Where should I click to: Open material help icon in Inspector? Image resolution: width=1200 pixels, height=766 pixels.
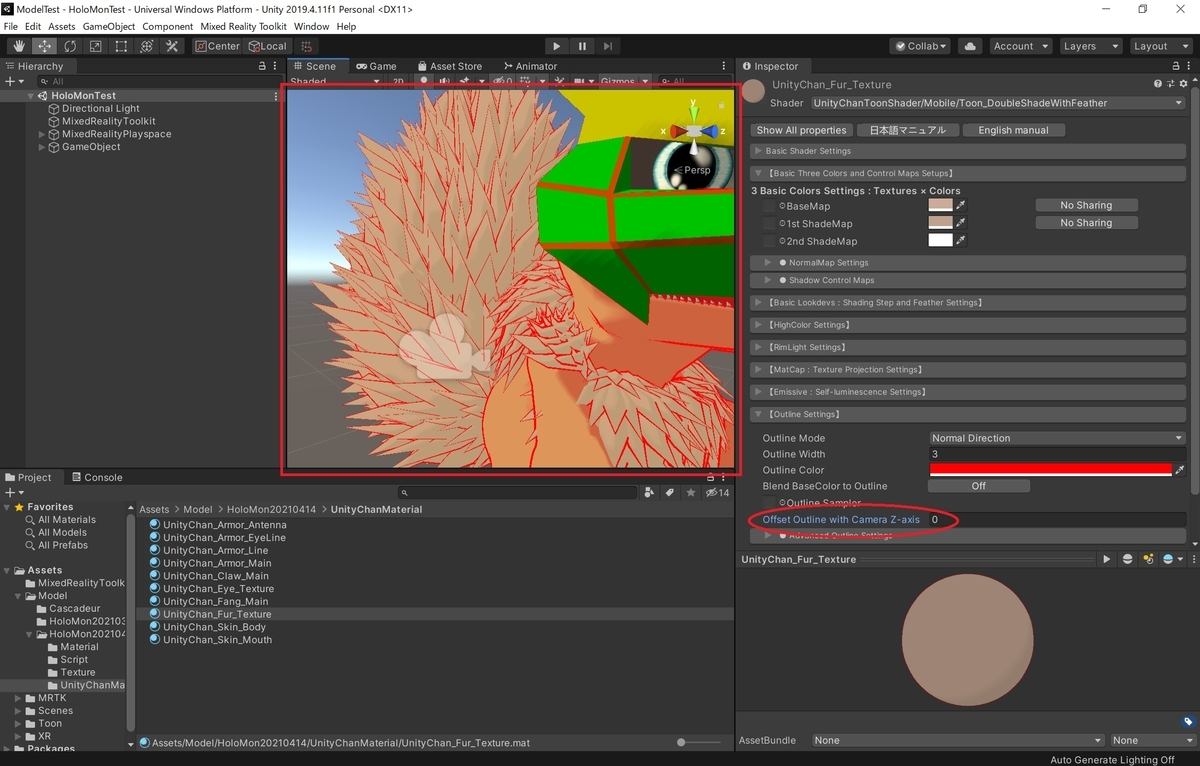[1158, 84]
